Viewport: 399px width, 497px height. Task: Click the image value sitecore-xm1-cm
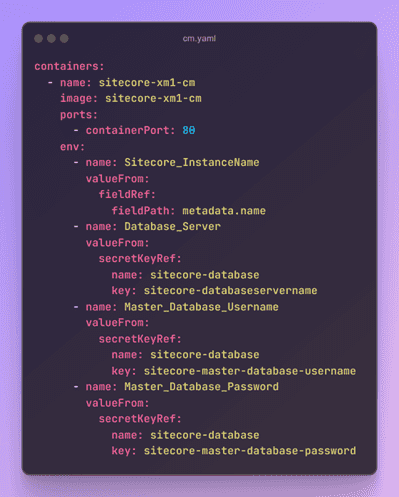coord(153,98)
